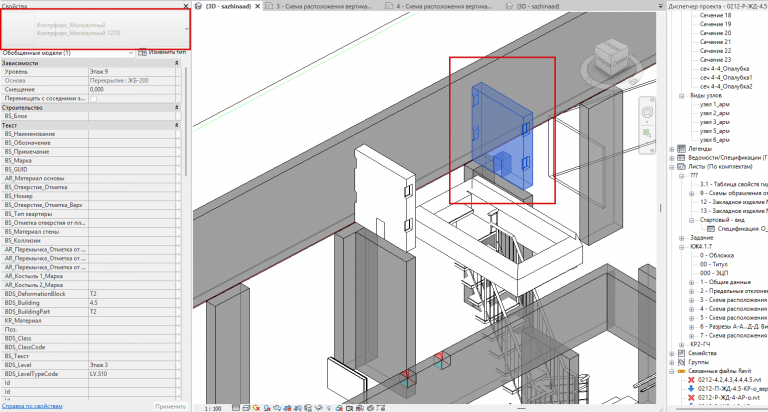Click the Применить button
Image resolution: width=768 pixels, height=412 pixels.
pyautogui.click(x=170, y=406)
